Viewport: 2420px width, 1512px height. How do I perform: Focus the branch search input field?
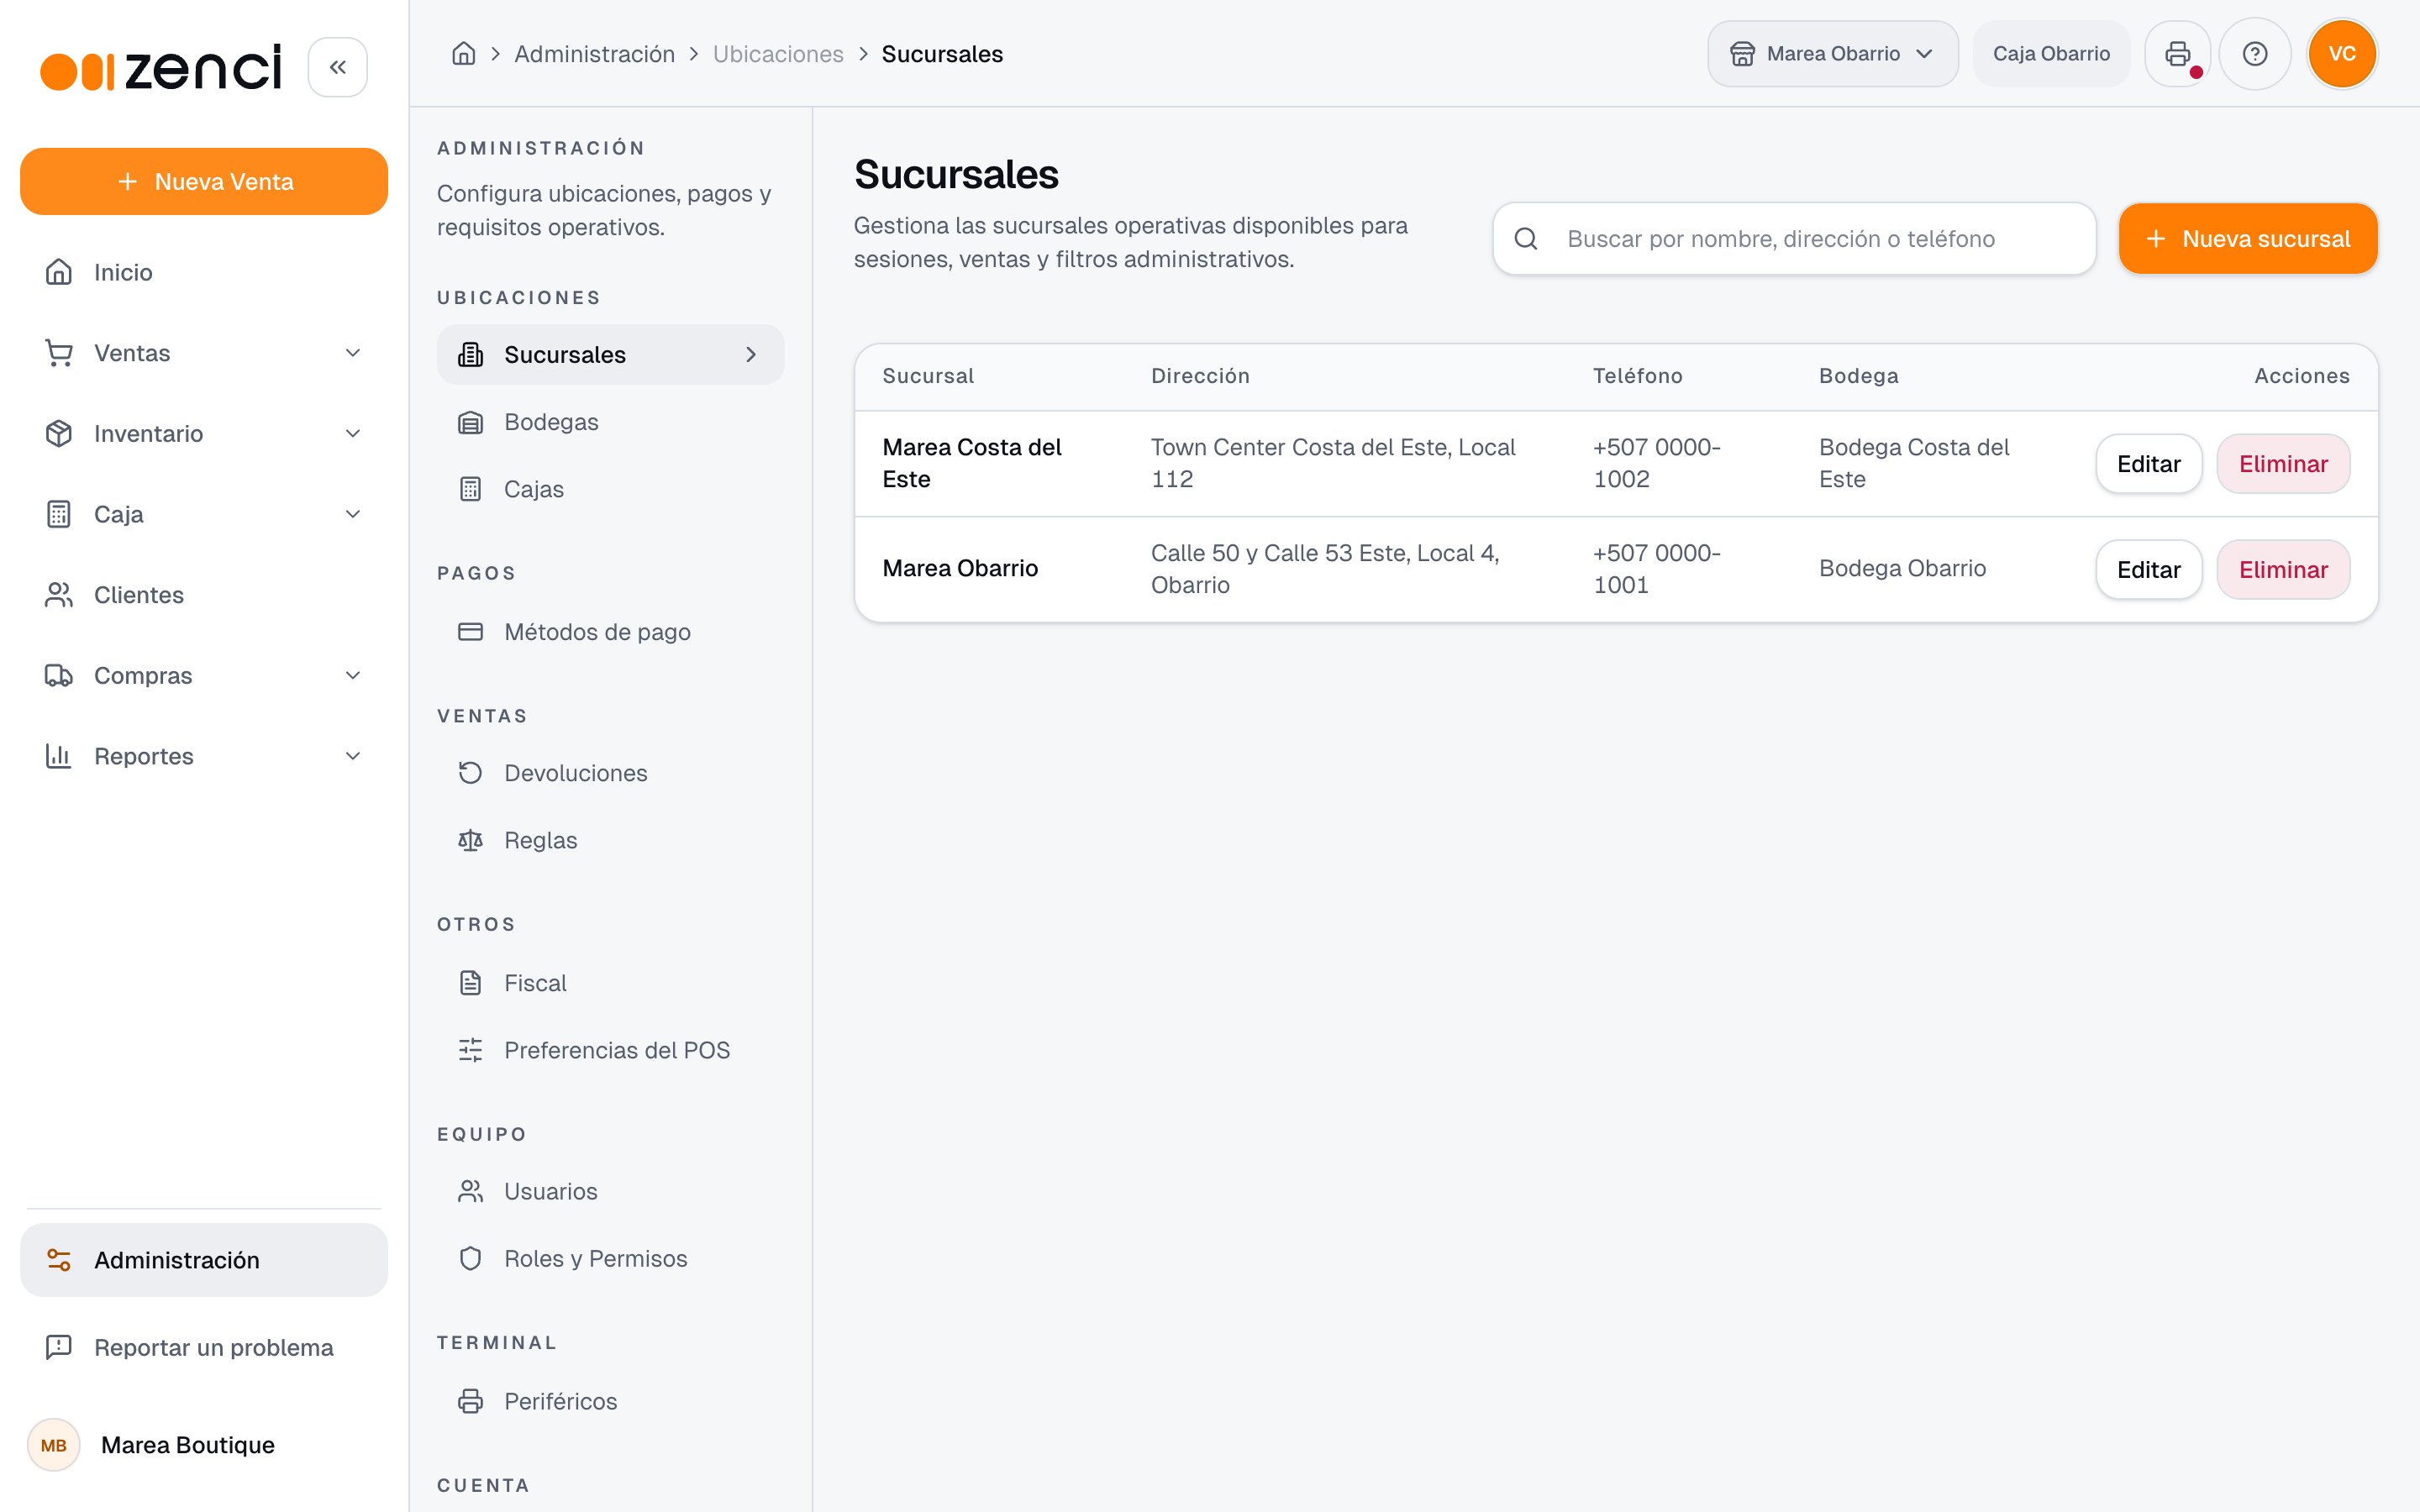[1794, 239]
